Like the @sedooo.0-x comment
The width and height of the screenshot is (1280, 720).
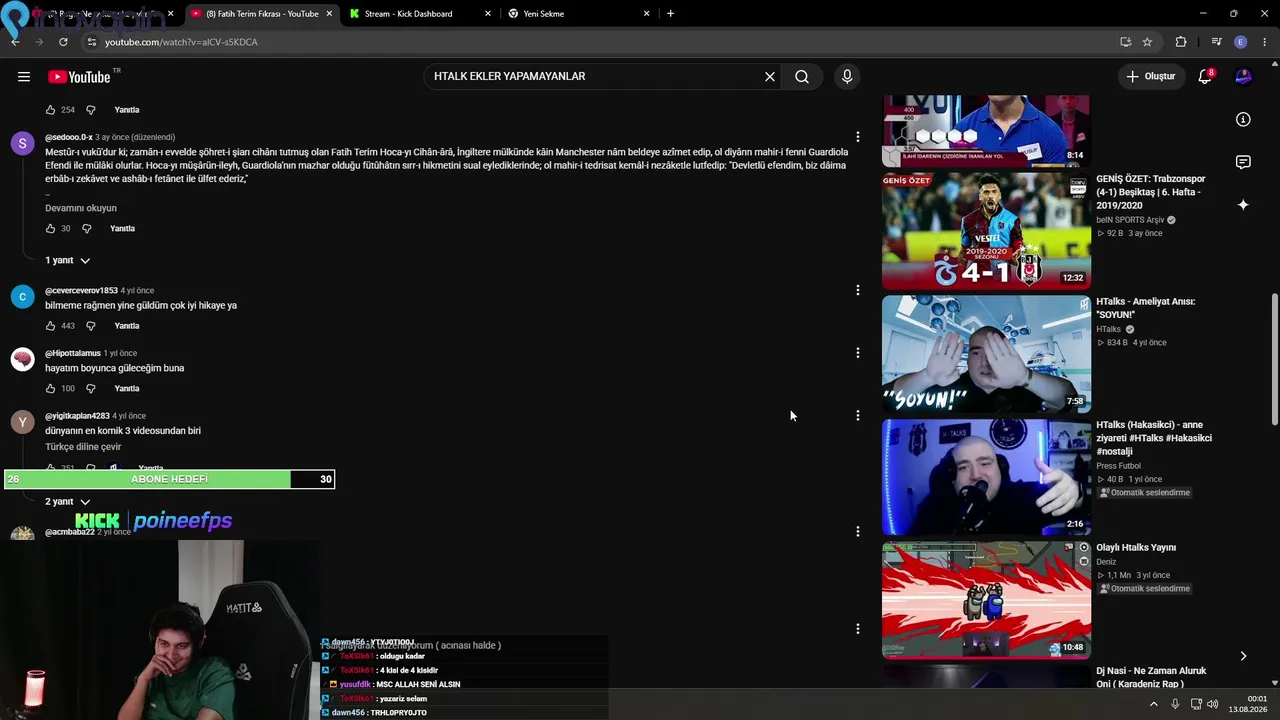click(50, 229)
